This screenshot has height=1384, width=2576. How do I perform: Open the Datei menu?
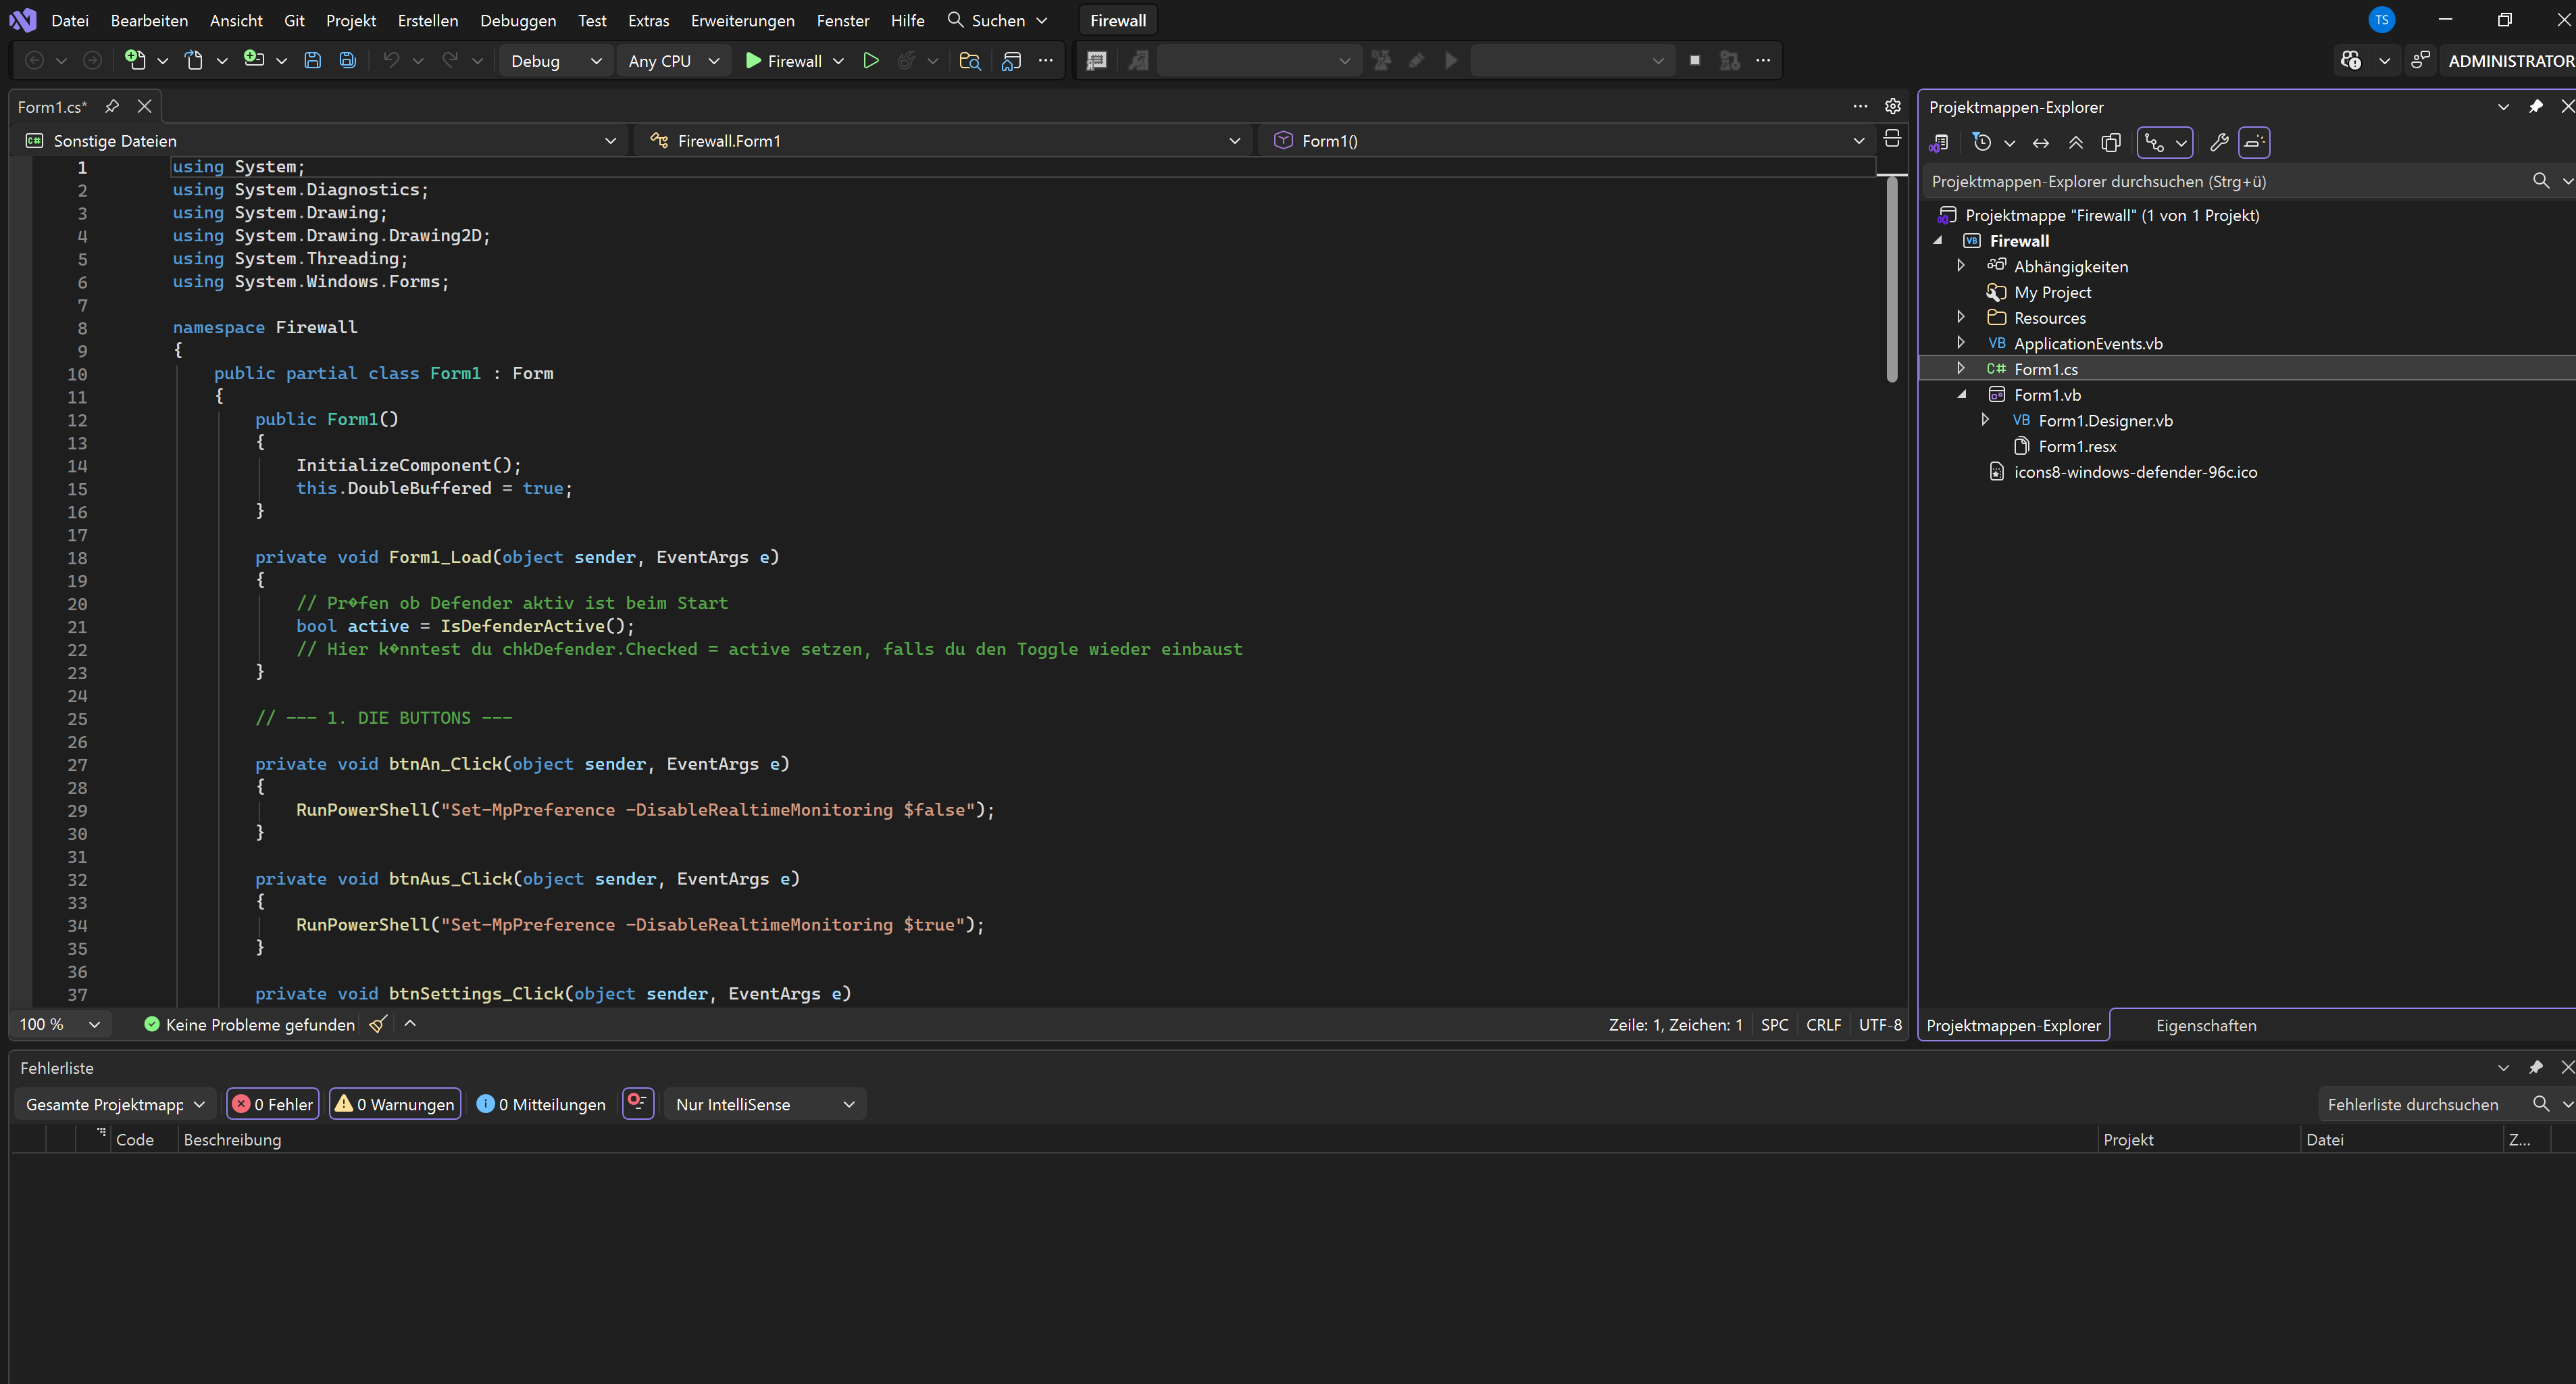[x=70, y=20]
